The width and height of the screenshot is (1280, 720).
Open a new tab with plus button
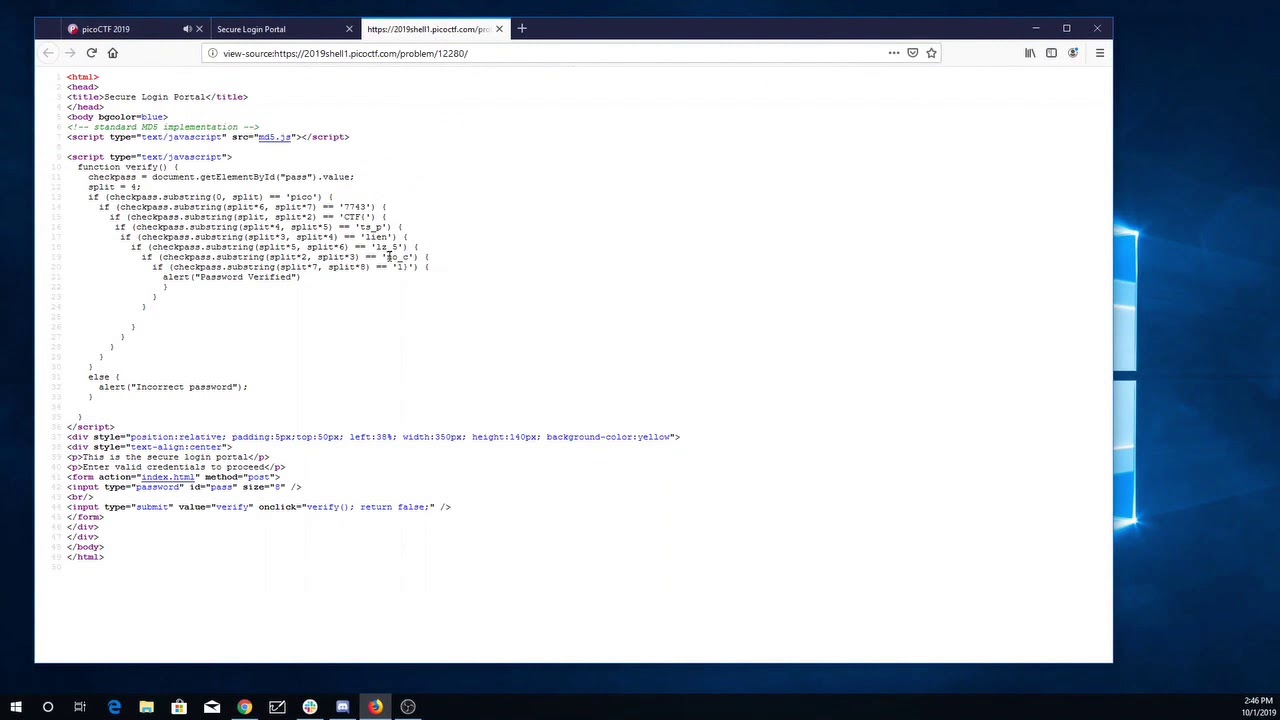point(521,29)
